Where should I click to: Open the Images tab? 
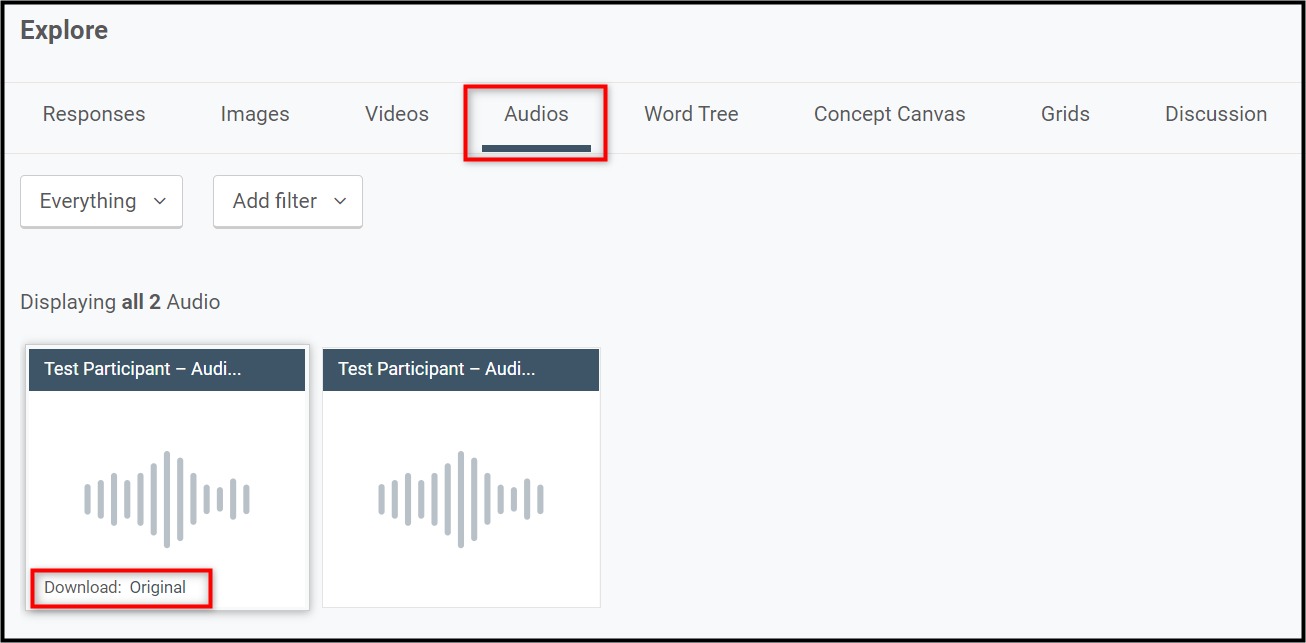pos(254,114)
